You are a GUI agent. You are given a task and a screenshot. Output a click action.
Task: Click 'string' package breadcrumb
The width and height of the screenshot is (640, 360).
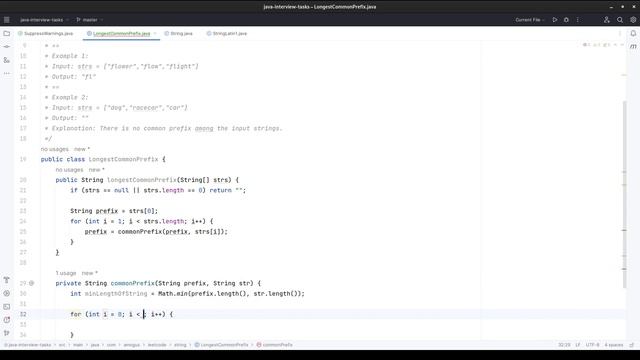pos(180,345)
